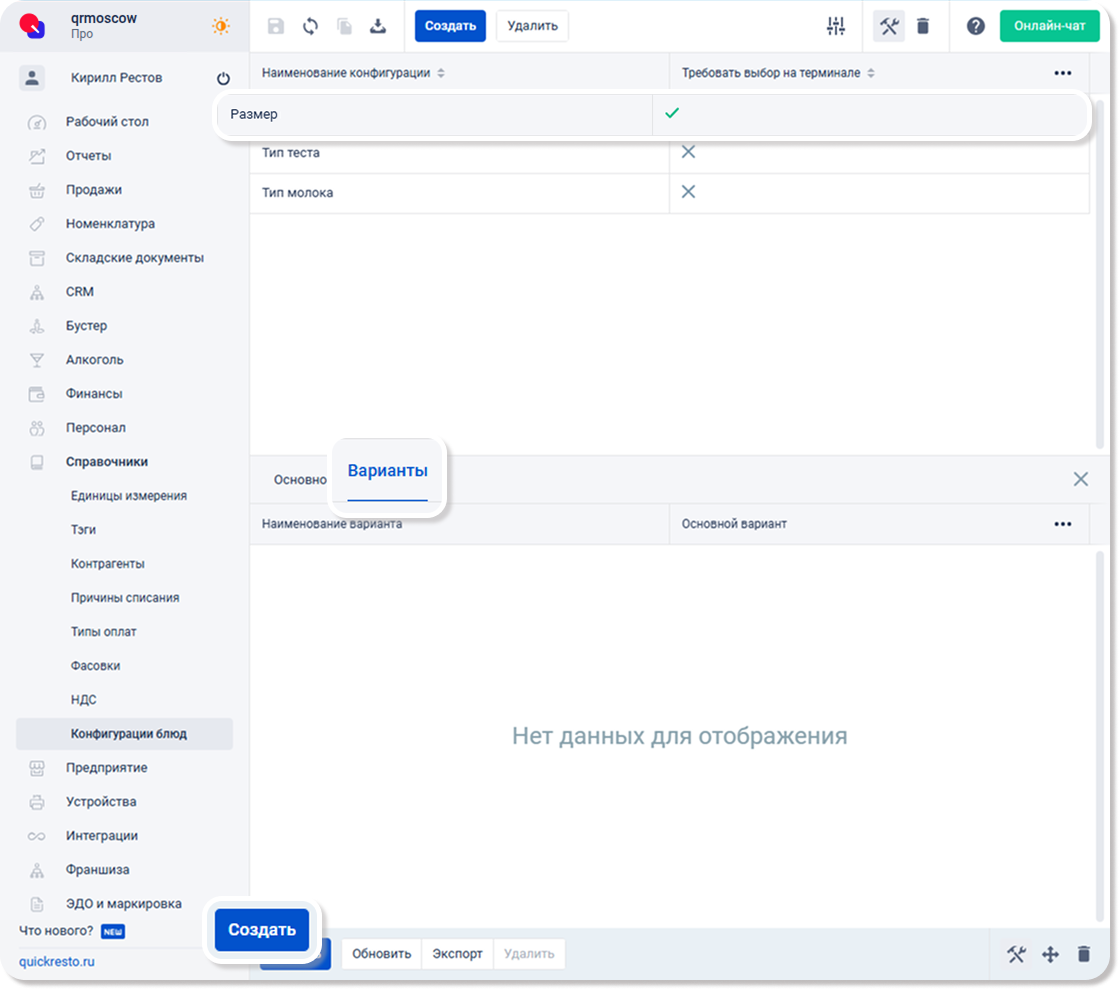Open Складские документы in sidebar
Viewport: 1119px width, 989px height.
pyautogui.click(x=134, y=258)
